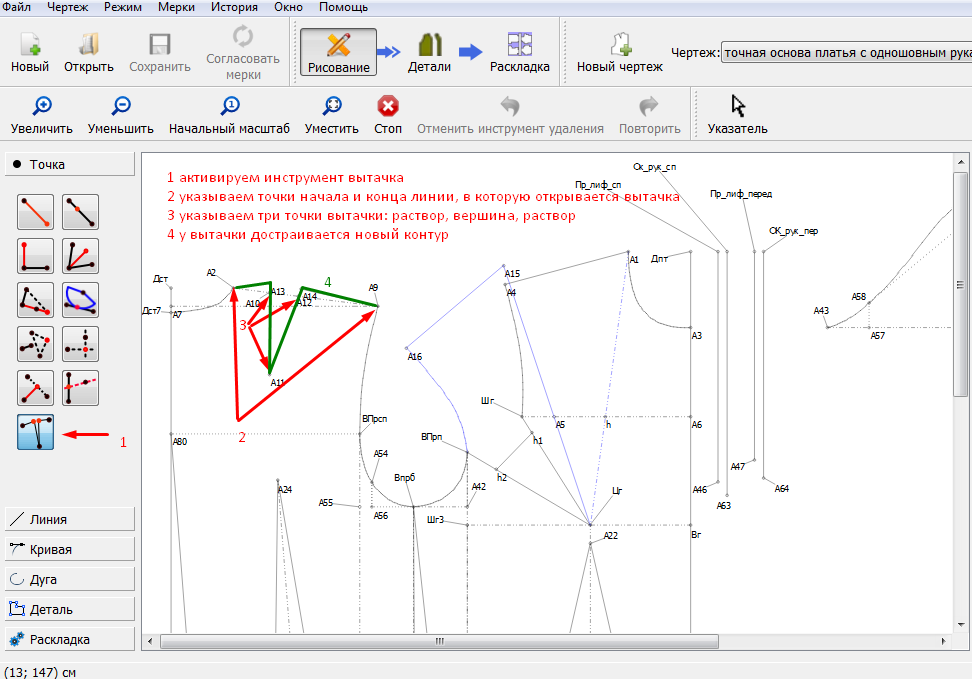Click the scroll-down arrow of canvas
This screenshot has height=679, width=972.
[960, 625]
